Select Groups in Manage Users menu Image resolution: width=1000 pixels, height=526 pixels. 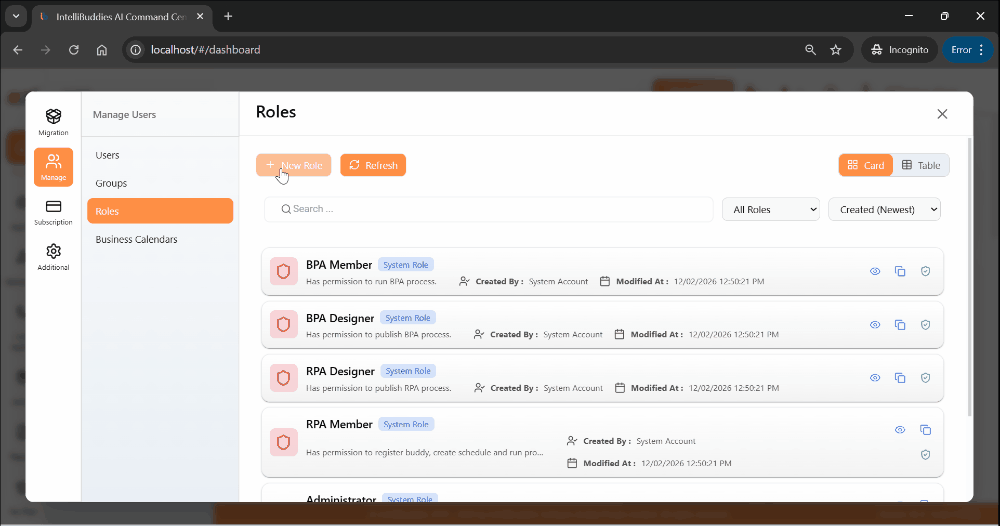111,183
